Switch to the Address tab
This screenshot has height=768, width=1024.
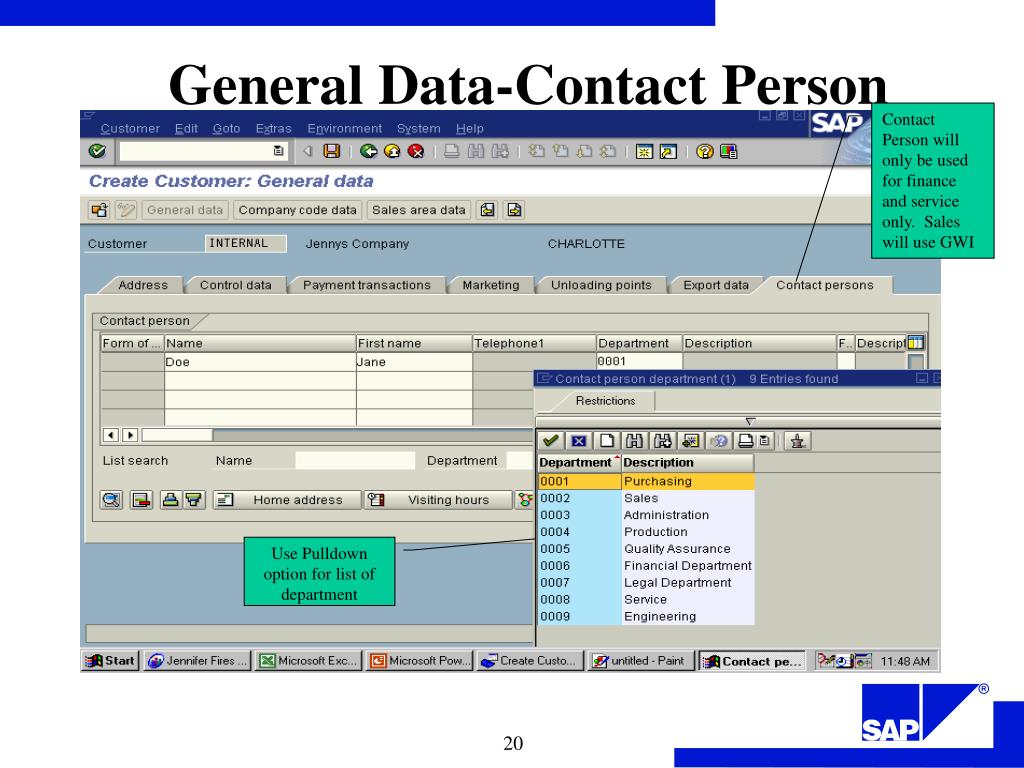(143, 285)
